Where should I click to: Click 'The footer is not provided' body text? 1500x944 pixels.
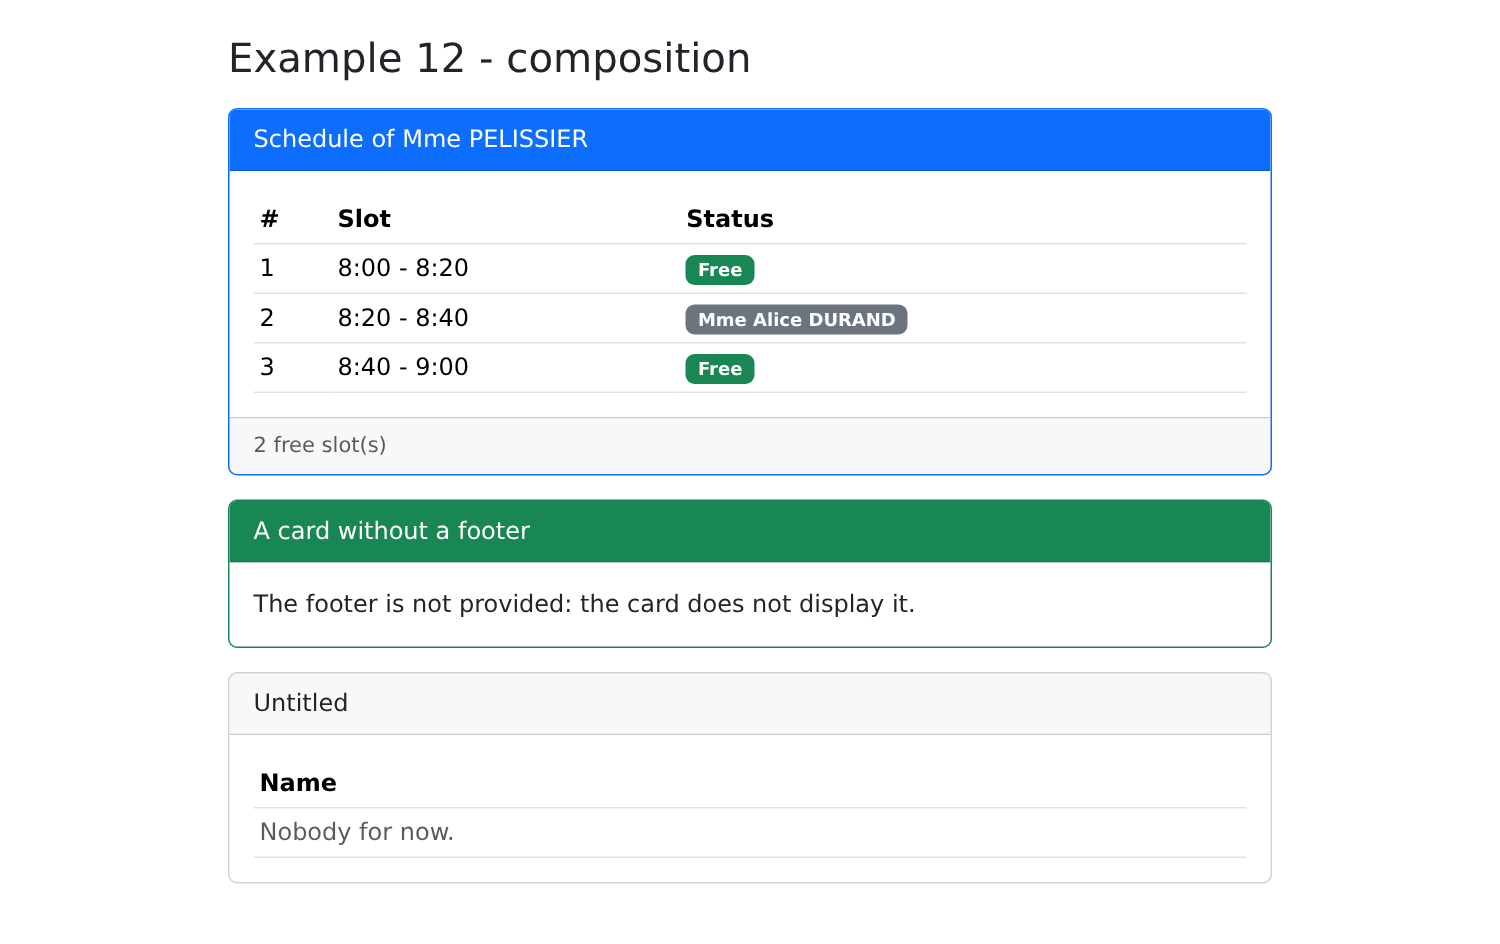(x=584, y=604)
